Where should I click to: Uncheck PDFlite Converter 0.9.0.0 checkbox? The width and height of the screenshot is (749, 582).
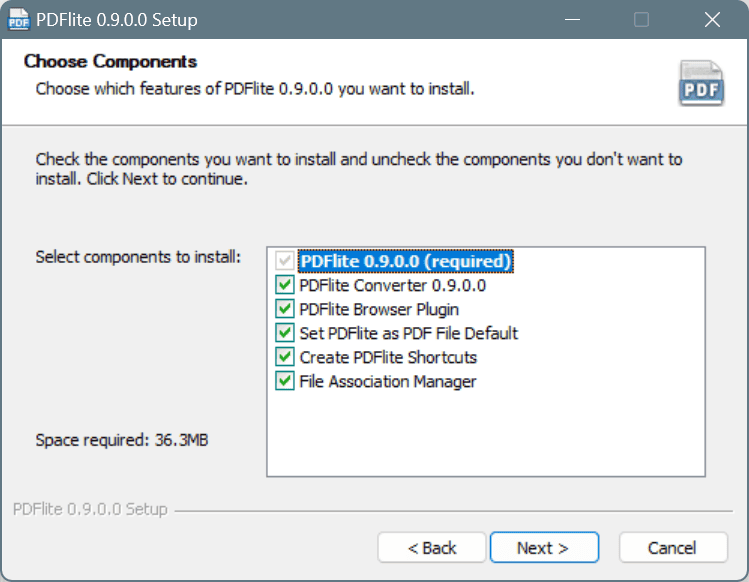pyautogui.click(x=285, y=285)
